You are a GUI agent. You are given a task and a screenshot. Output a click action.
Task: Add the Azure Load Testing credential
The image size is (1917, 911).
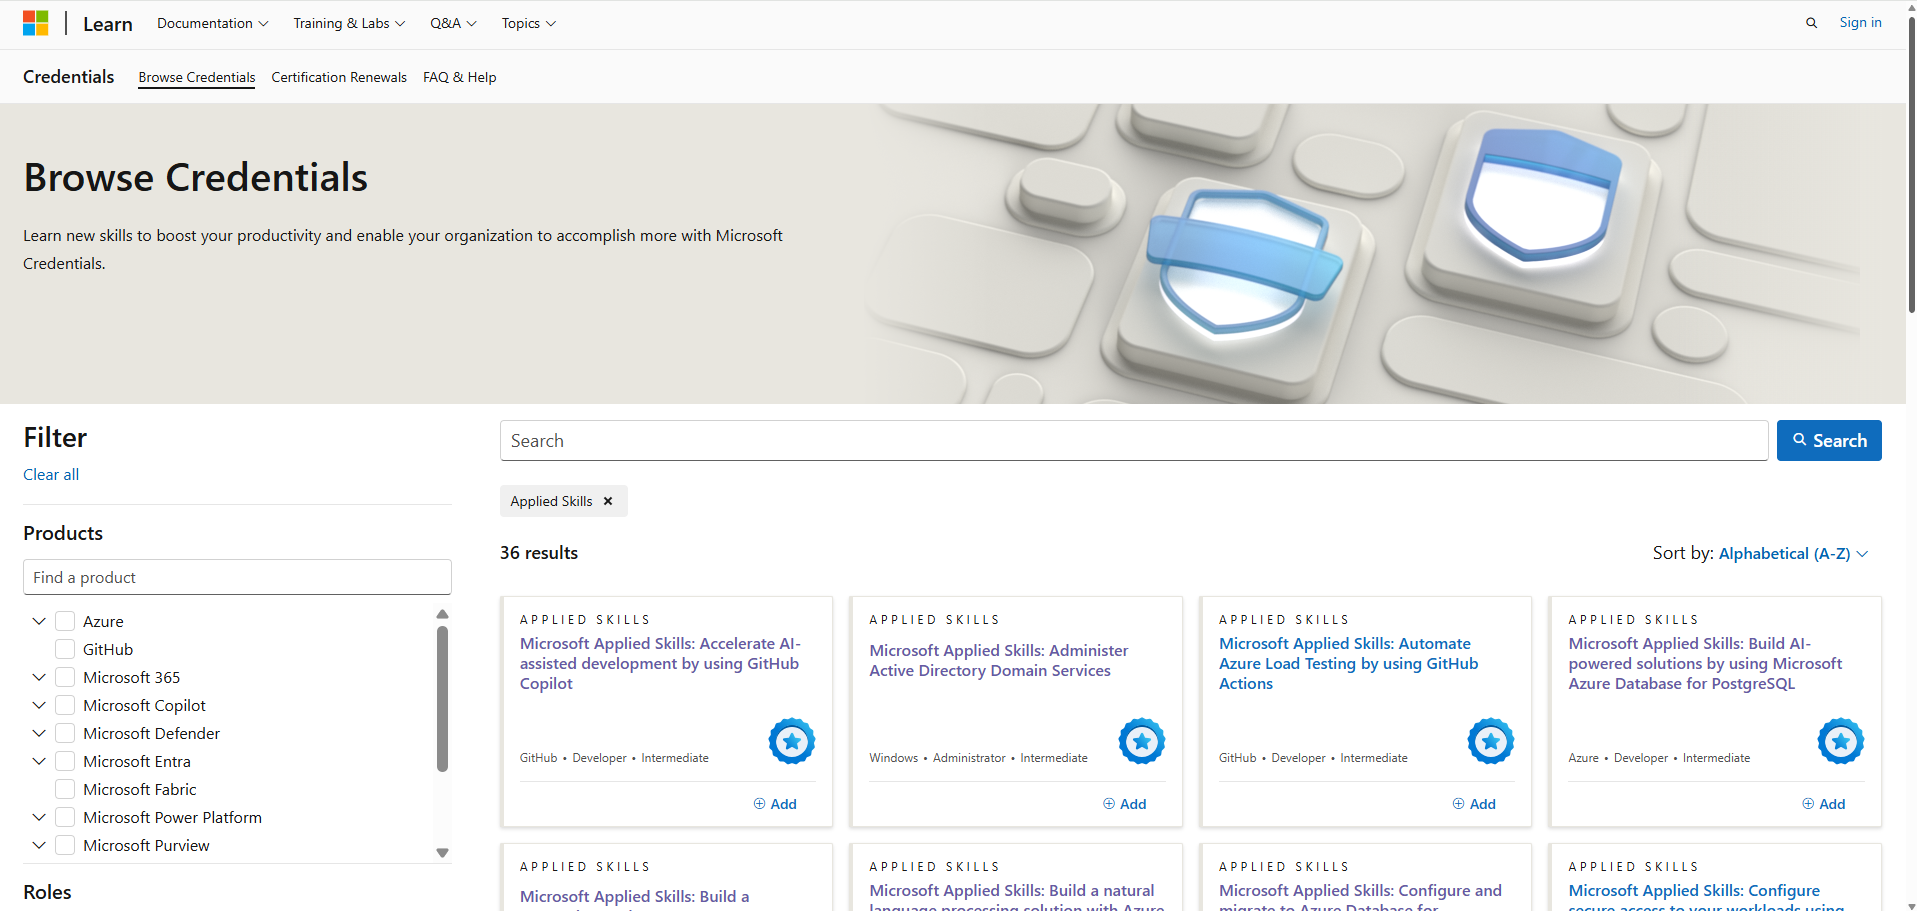click(x=1474, y=804)
